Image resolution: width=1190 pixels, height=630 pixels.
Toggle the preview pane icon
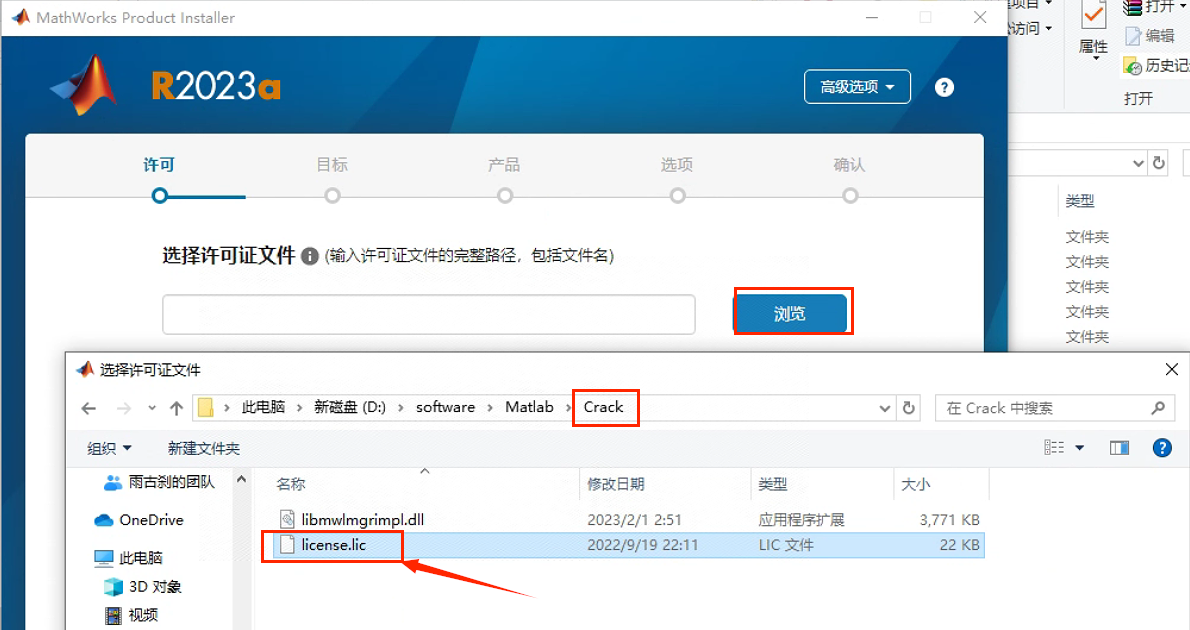pyautogui.click(x=1119, y=448)
